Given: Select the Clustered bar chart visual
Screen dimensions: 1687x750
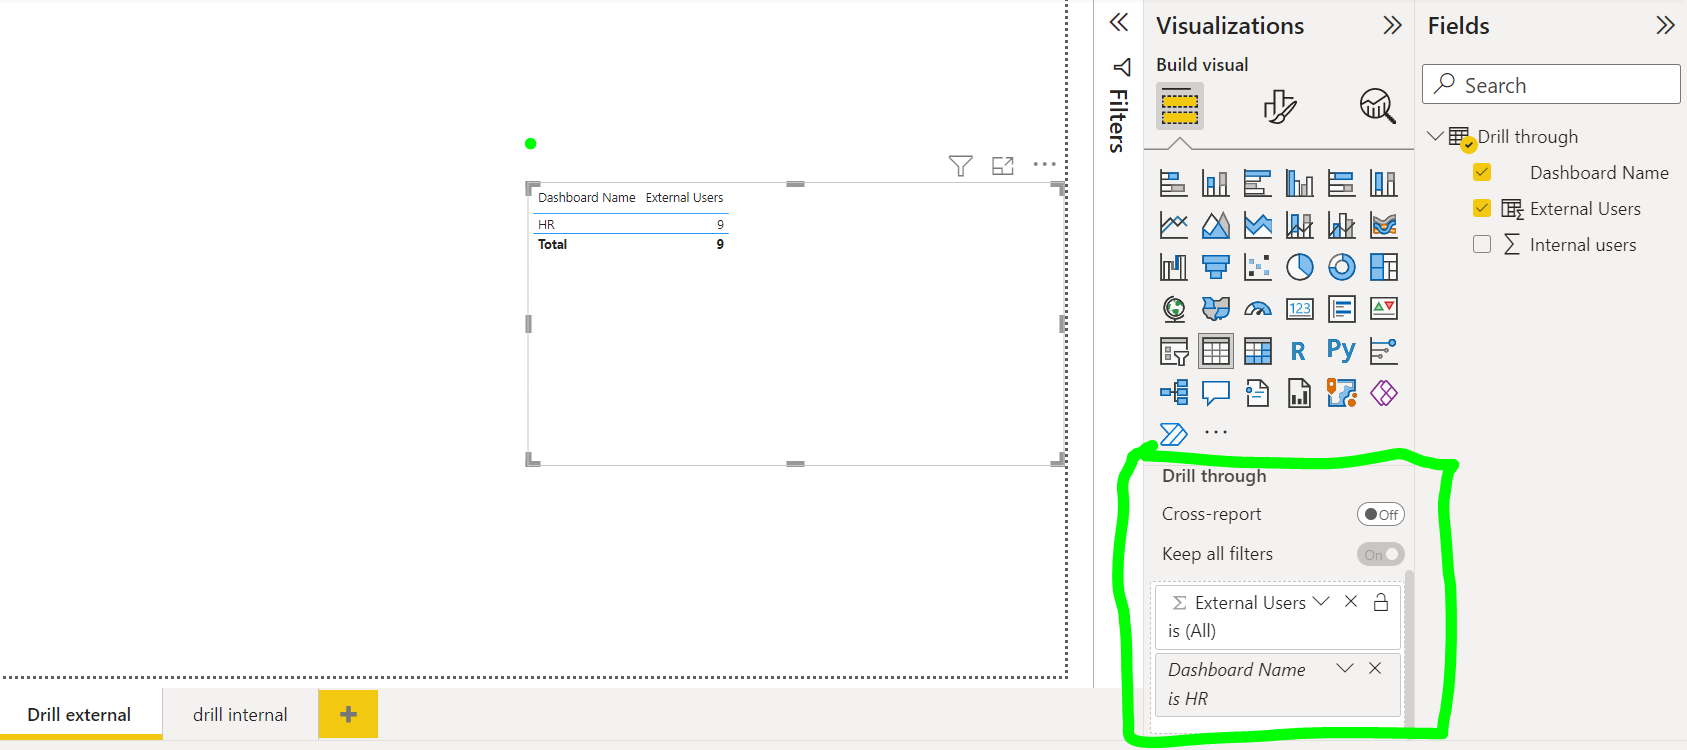Looking at the screenshot, I should click(1258, 183).
